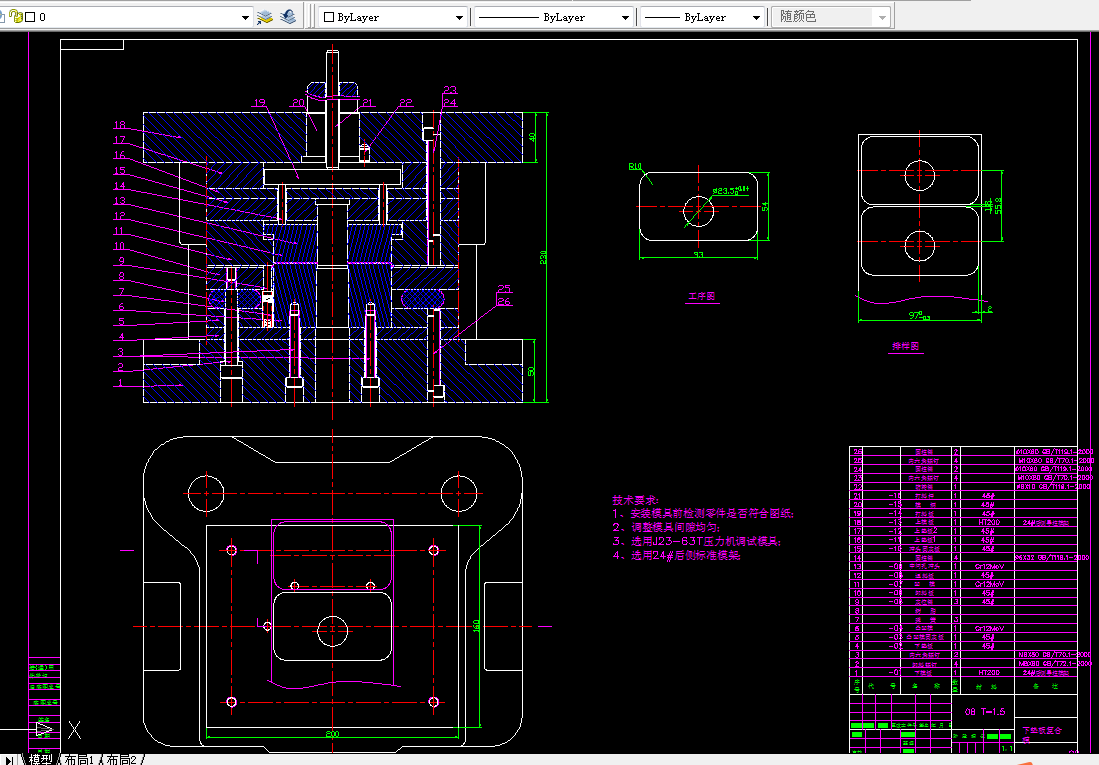Image resolution: width=1099 pixels, height=765 pixels.
Task: Select balloon number 22
Action: (406, 103)
